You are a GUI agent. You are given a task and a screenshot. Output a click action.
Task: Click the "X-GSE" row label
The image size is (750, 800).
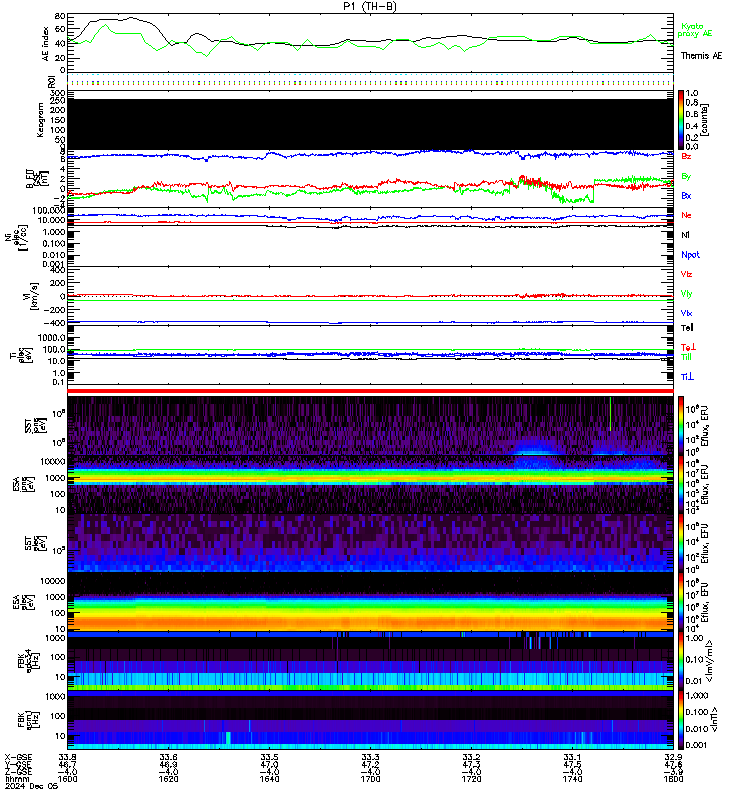tap(18, 757)
